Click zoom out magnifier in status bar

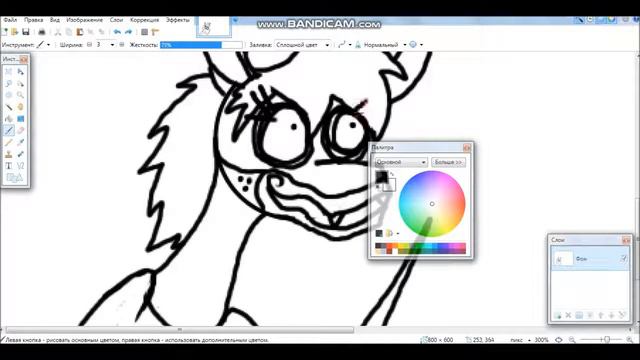(572, 340)
